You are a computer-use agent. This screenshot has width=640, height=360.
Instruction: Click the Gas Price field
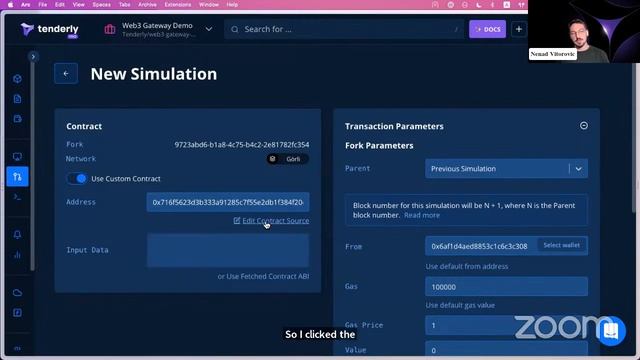click(506, 325)
